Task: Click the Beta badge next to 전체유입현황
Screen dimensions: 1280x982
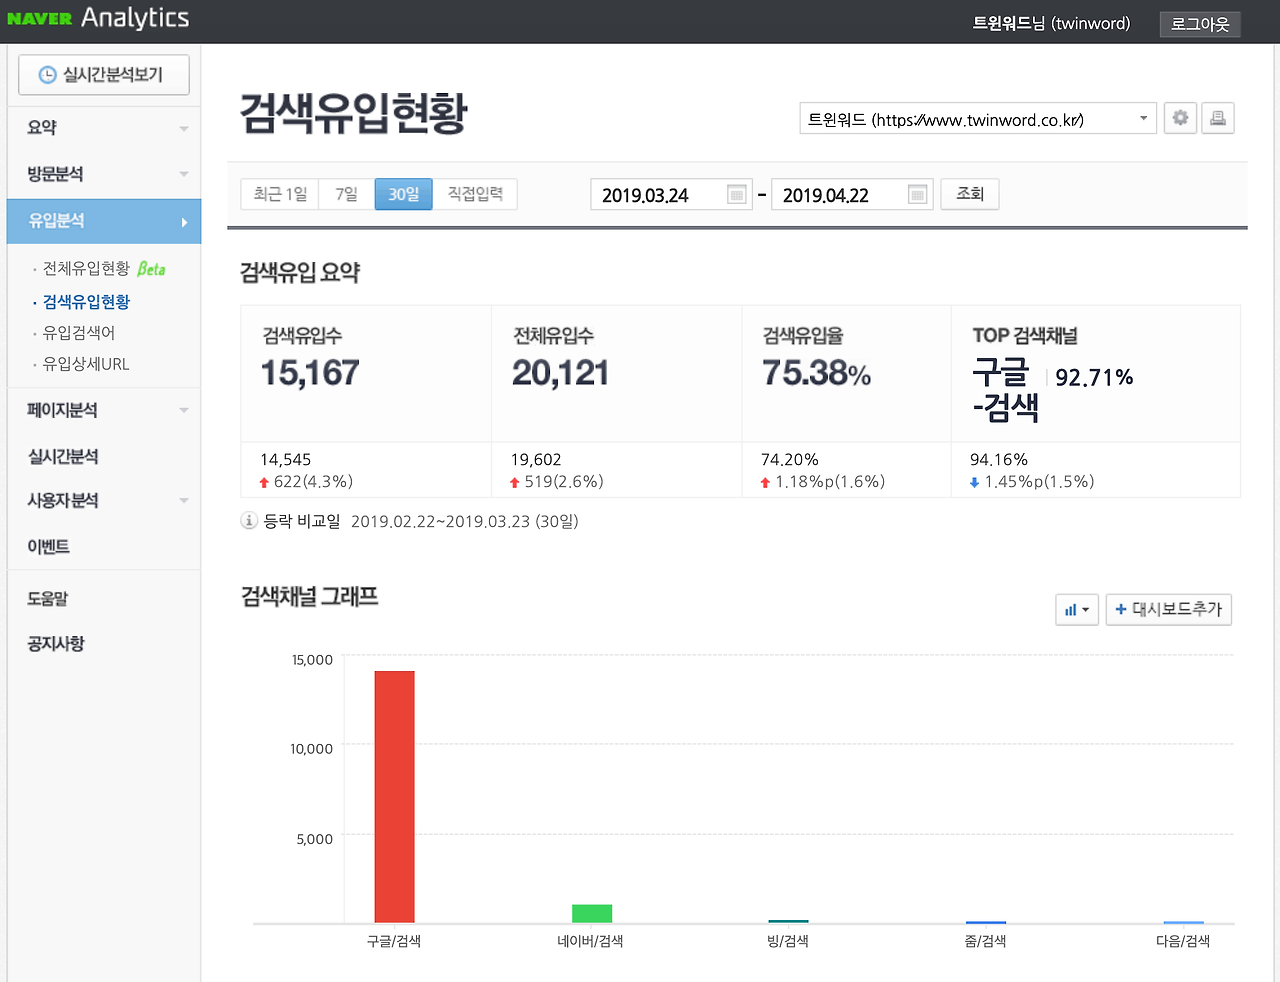Action: point(152,269)
